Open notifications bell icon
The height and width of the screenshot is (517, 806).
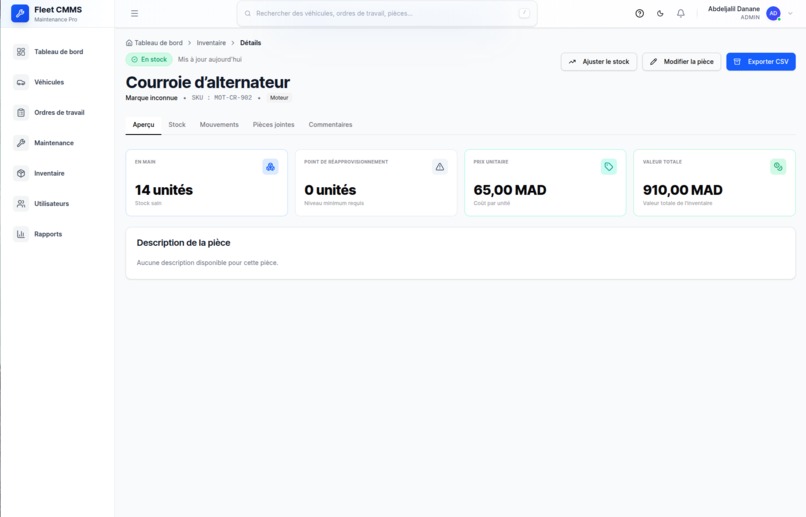[x=681, y=13]
